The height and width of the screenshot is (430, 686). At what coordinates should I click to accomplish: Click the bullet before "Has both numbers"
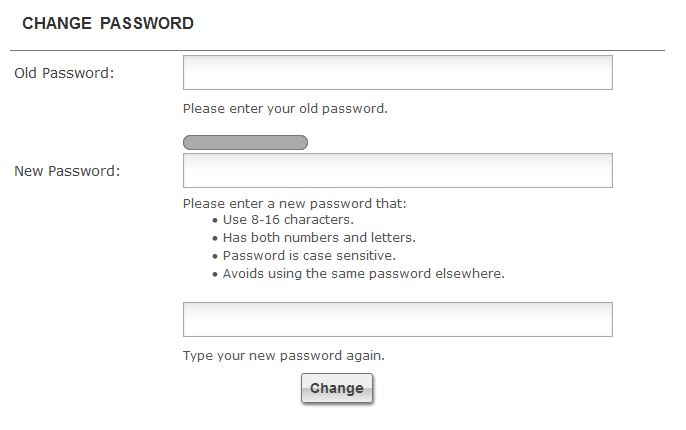click(215, 239)
